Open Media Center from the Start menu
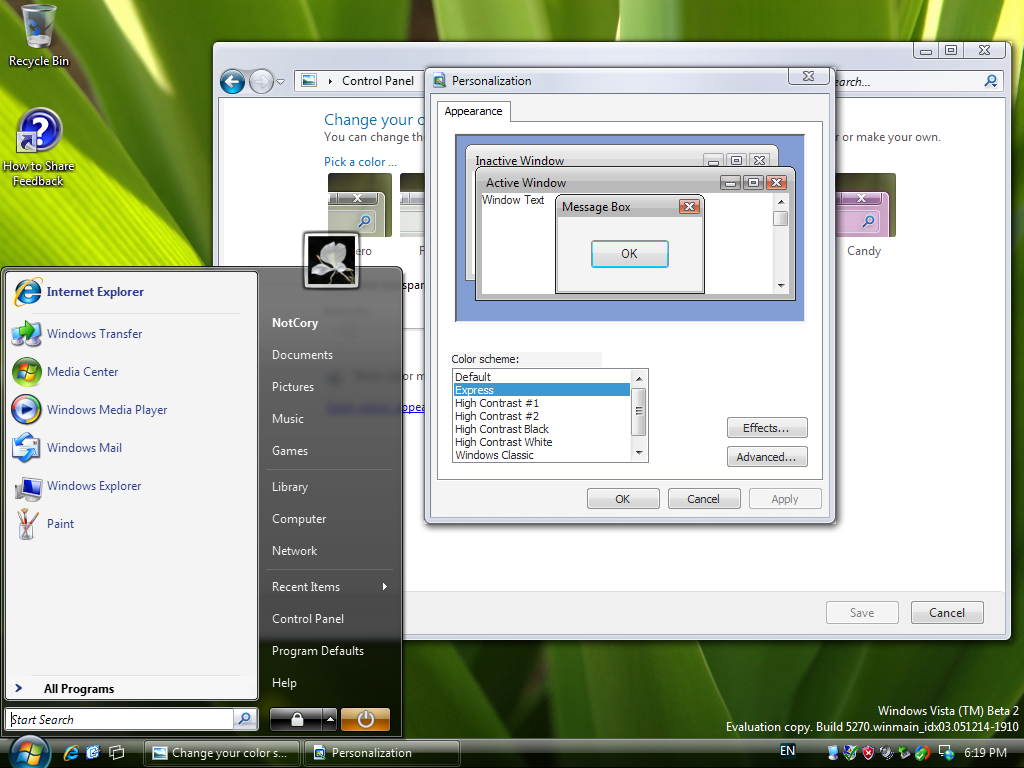Viewport: 1024px width, 768px height. point(82,372)
